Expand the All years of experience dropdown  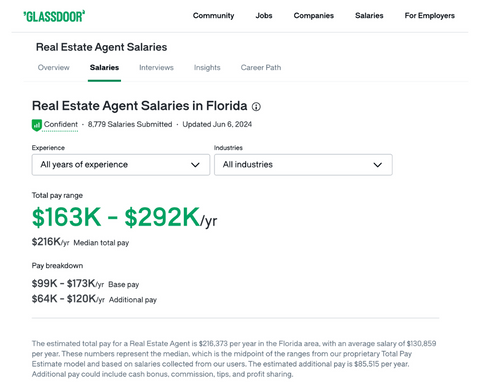click(x=121, y=165)
